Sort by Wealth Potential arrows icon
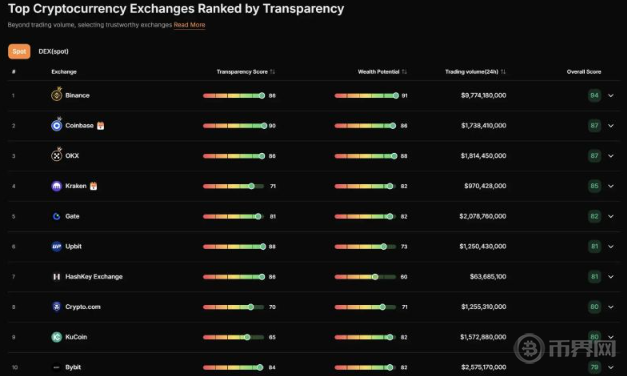This screenshot has width=627, height=376. pos(404,72)
